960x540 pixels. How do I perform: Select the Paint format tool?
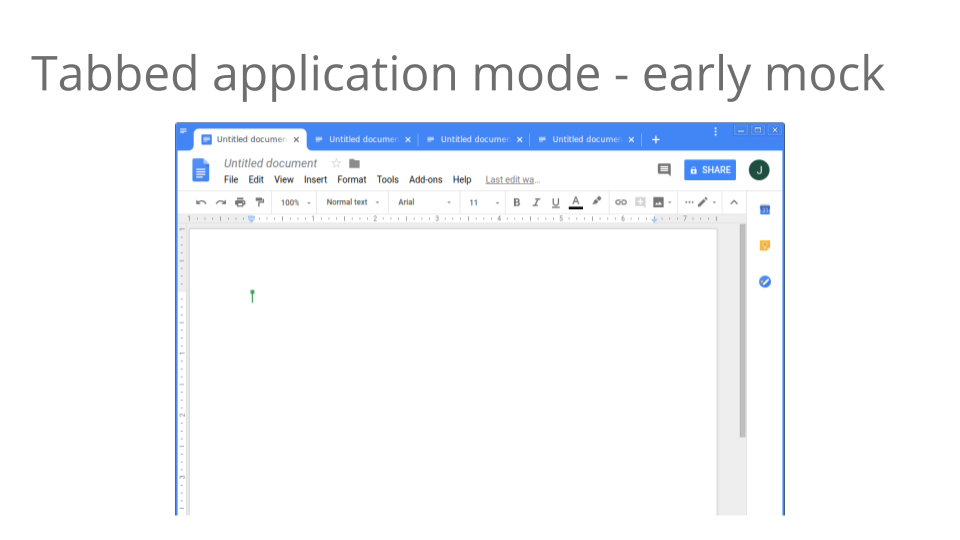260,202
